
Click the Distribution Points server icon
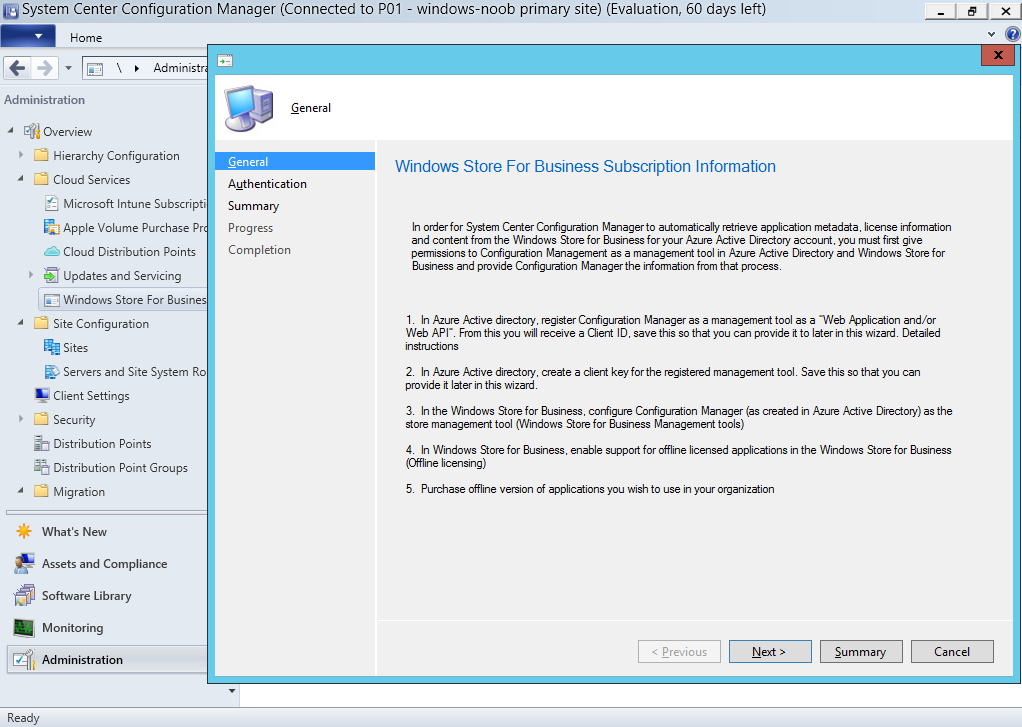click(x=42, y=443)
